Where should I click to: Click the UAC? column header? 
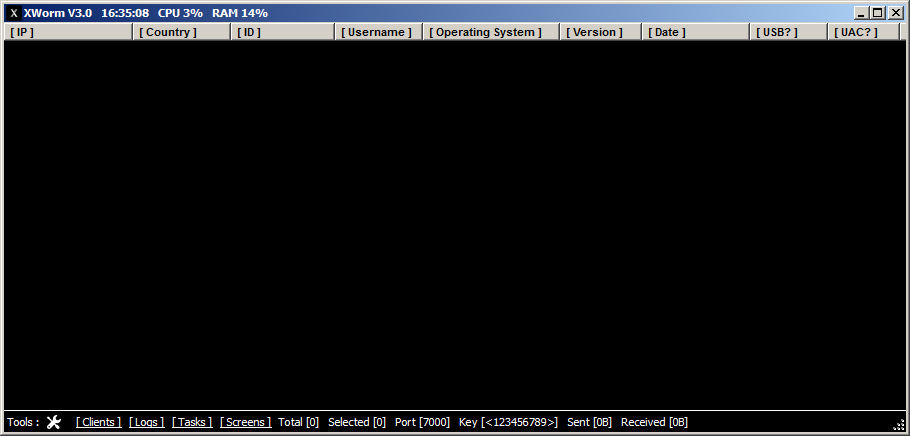tap(864, 32)
